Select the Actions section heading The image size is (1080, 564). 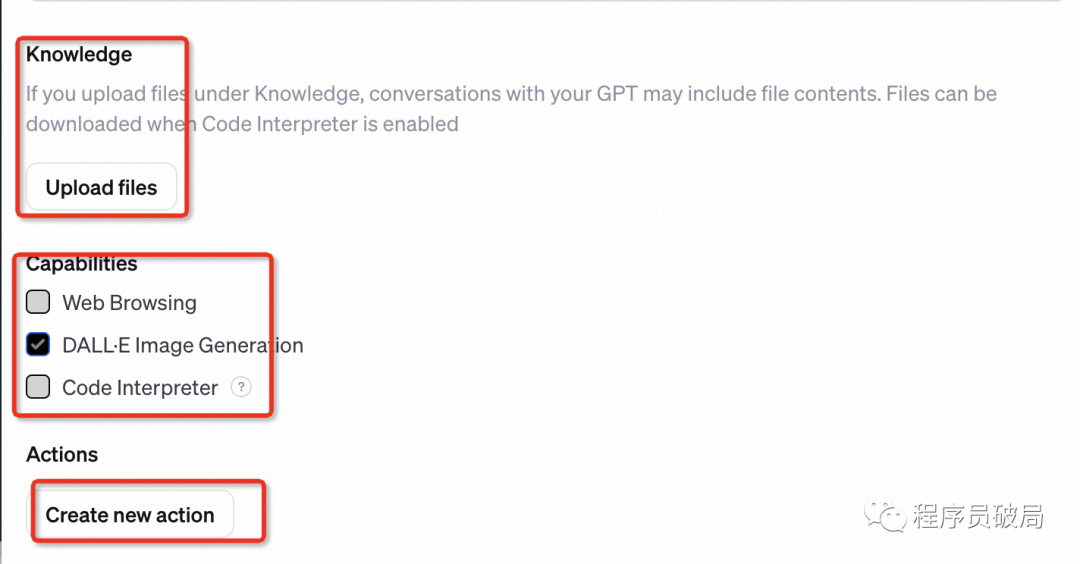pyautogui.click(x=62, y=455)
